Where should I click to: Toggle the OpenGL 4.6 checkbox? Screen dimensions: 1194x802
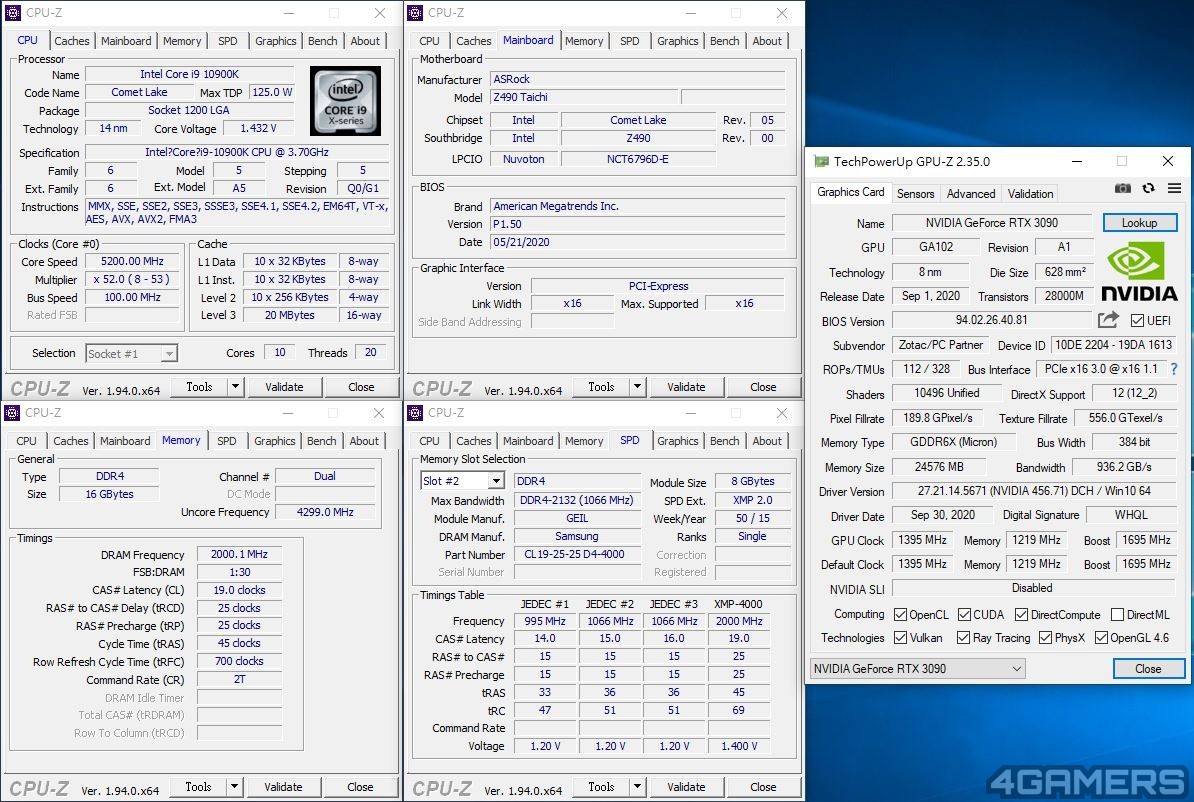click(1100, 637)
